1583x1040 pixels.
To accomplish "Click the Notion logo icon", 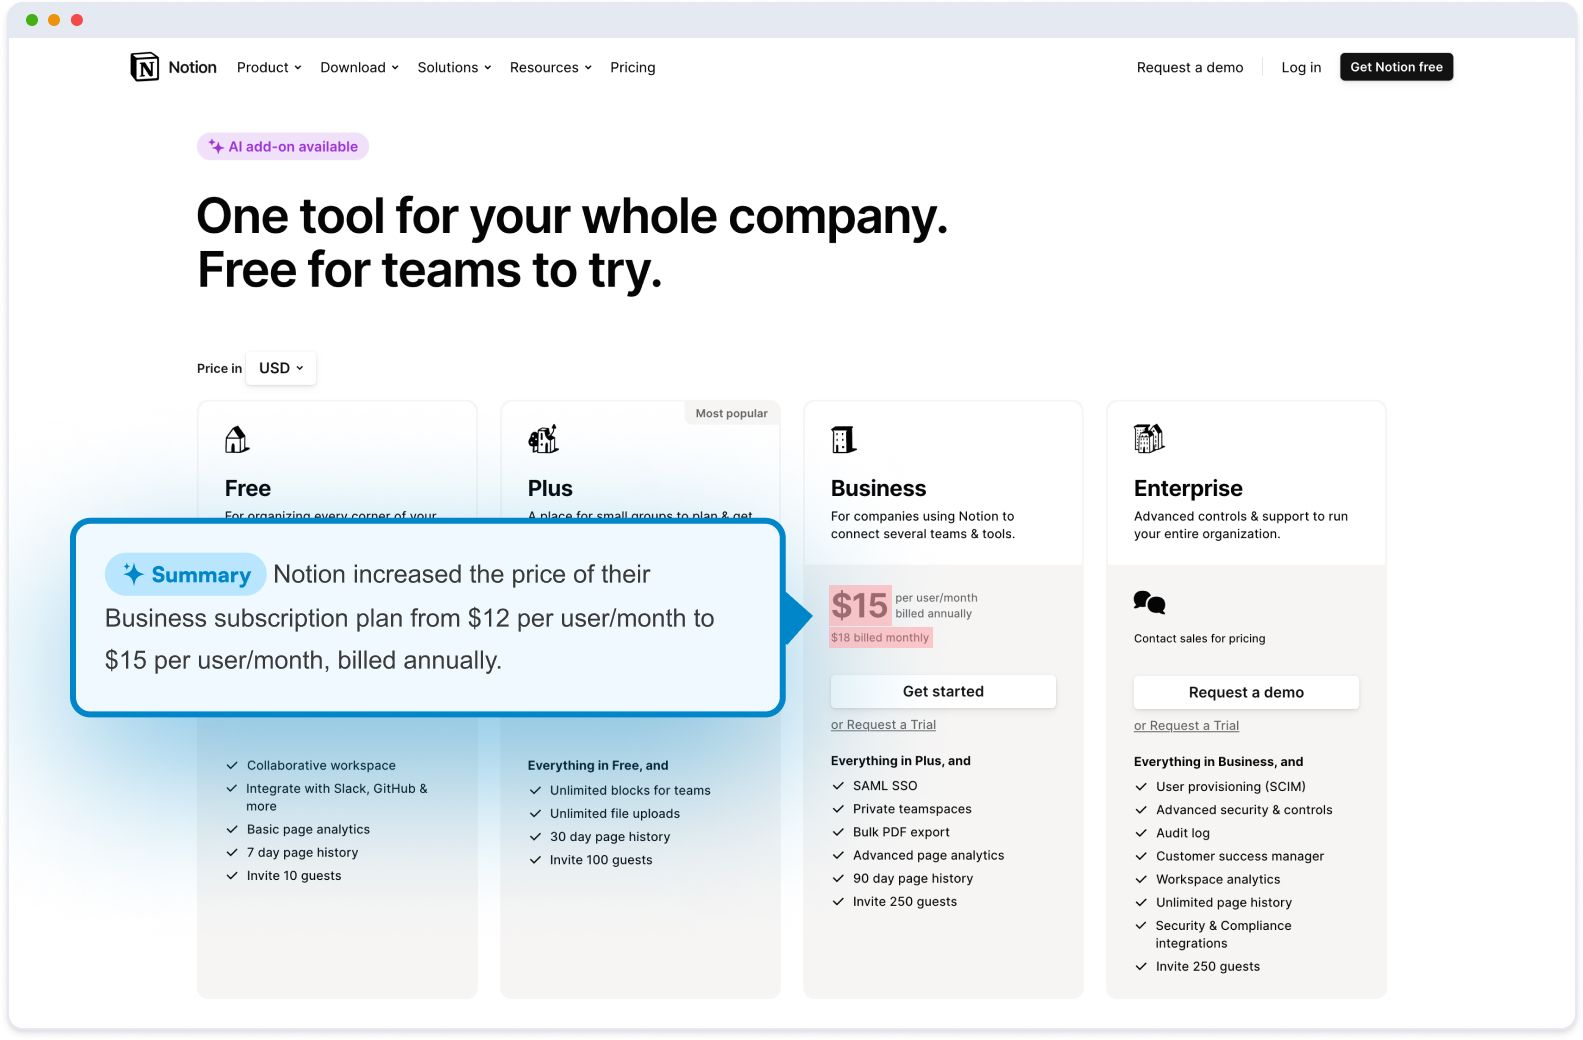I will tap(145, 67).
